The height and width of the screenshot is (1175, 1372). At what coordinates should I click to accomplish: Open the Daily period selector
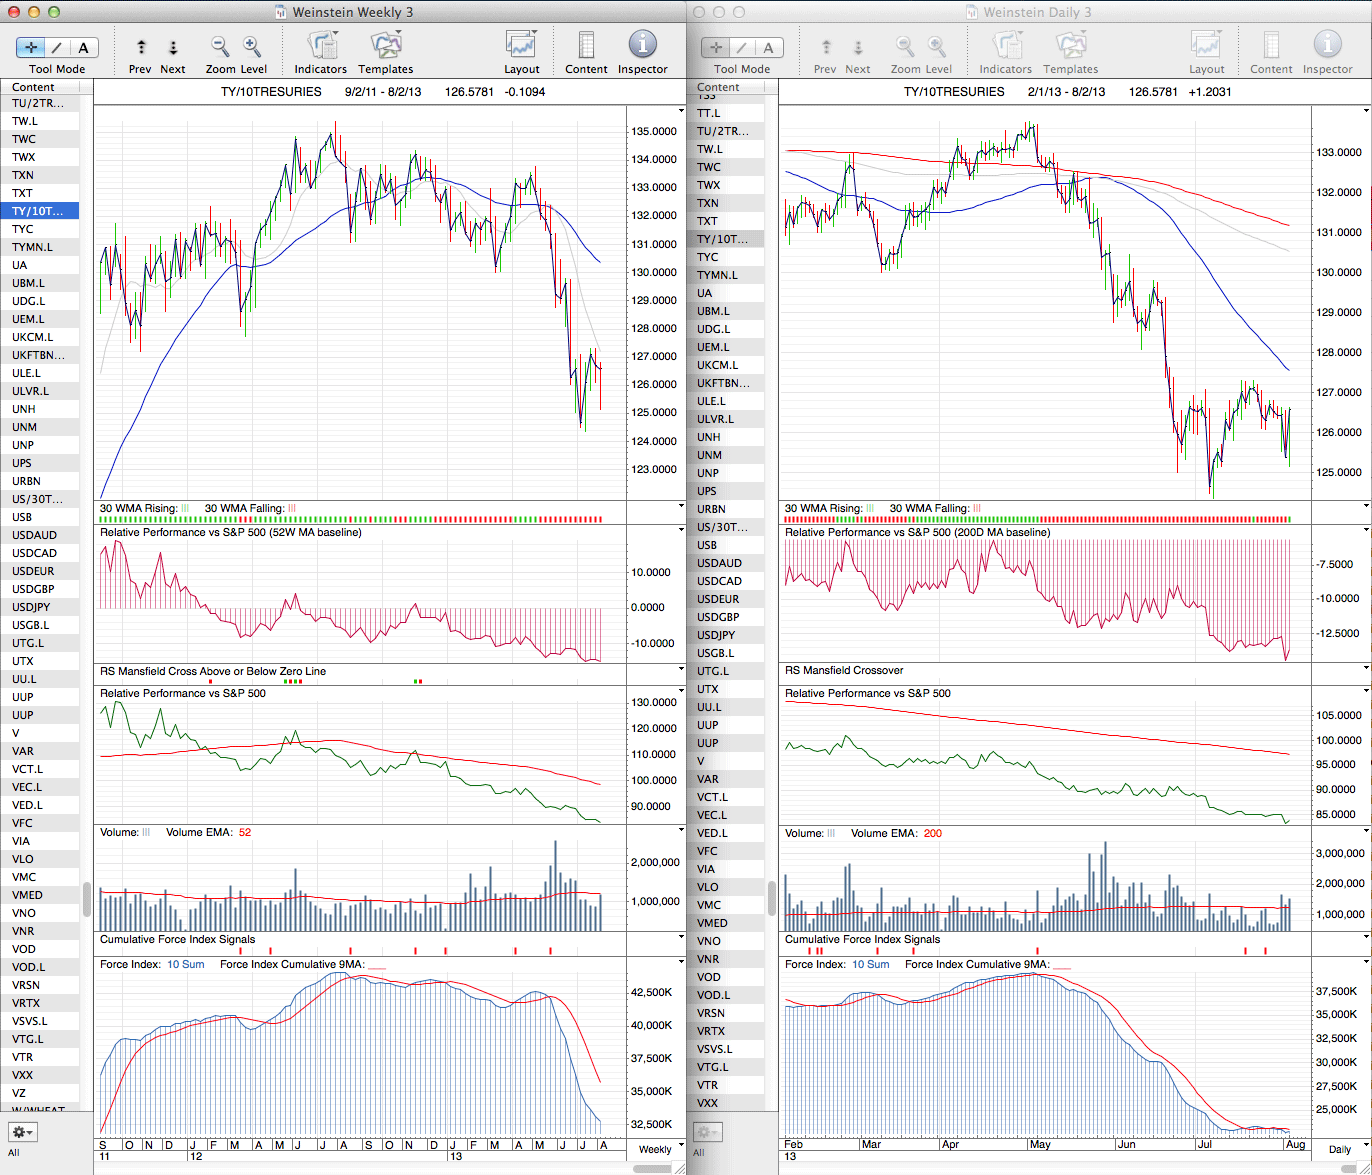[1339, 1149]
